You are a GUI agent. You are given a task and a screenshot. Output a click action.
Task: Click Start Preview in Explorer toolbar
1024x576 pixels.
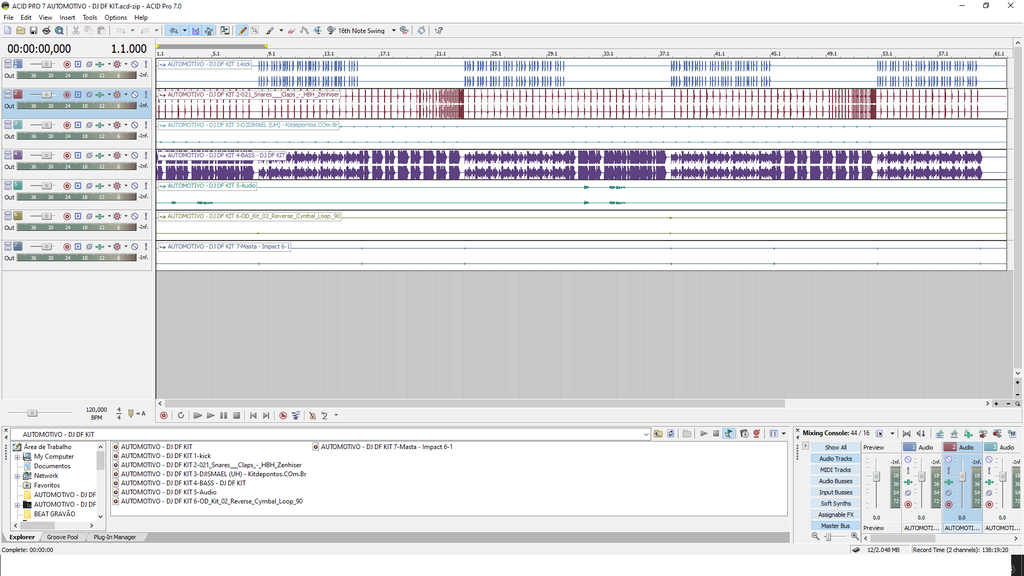[703, 434]
